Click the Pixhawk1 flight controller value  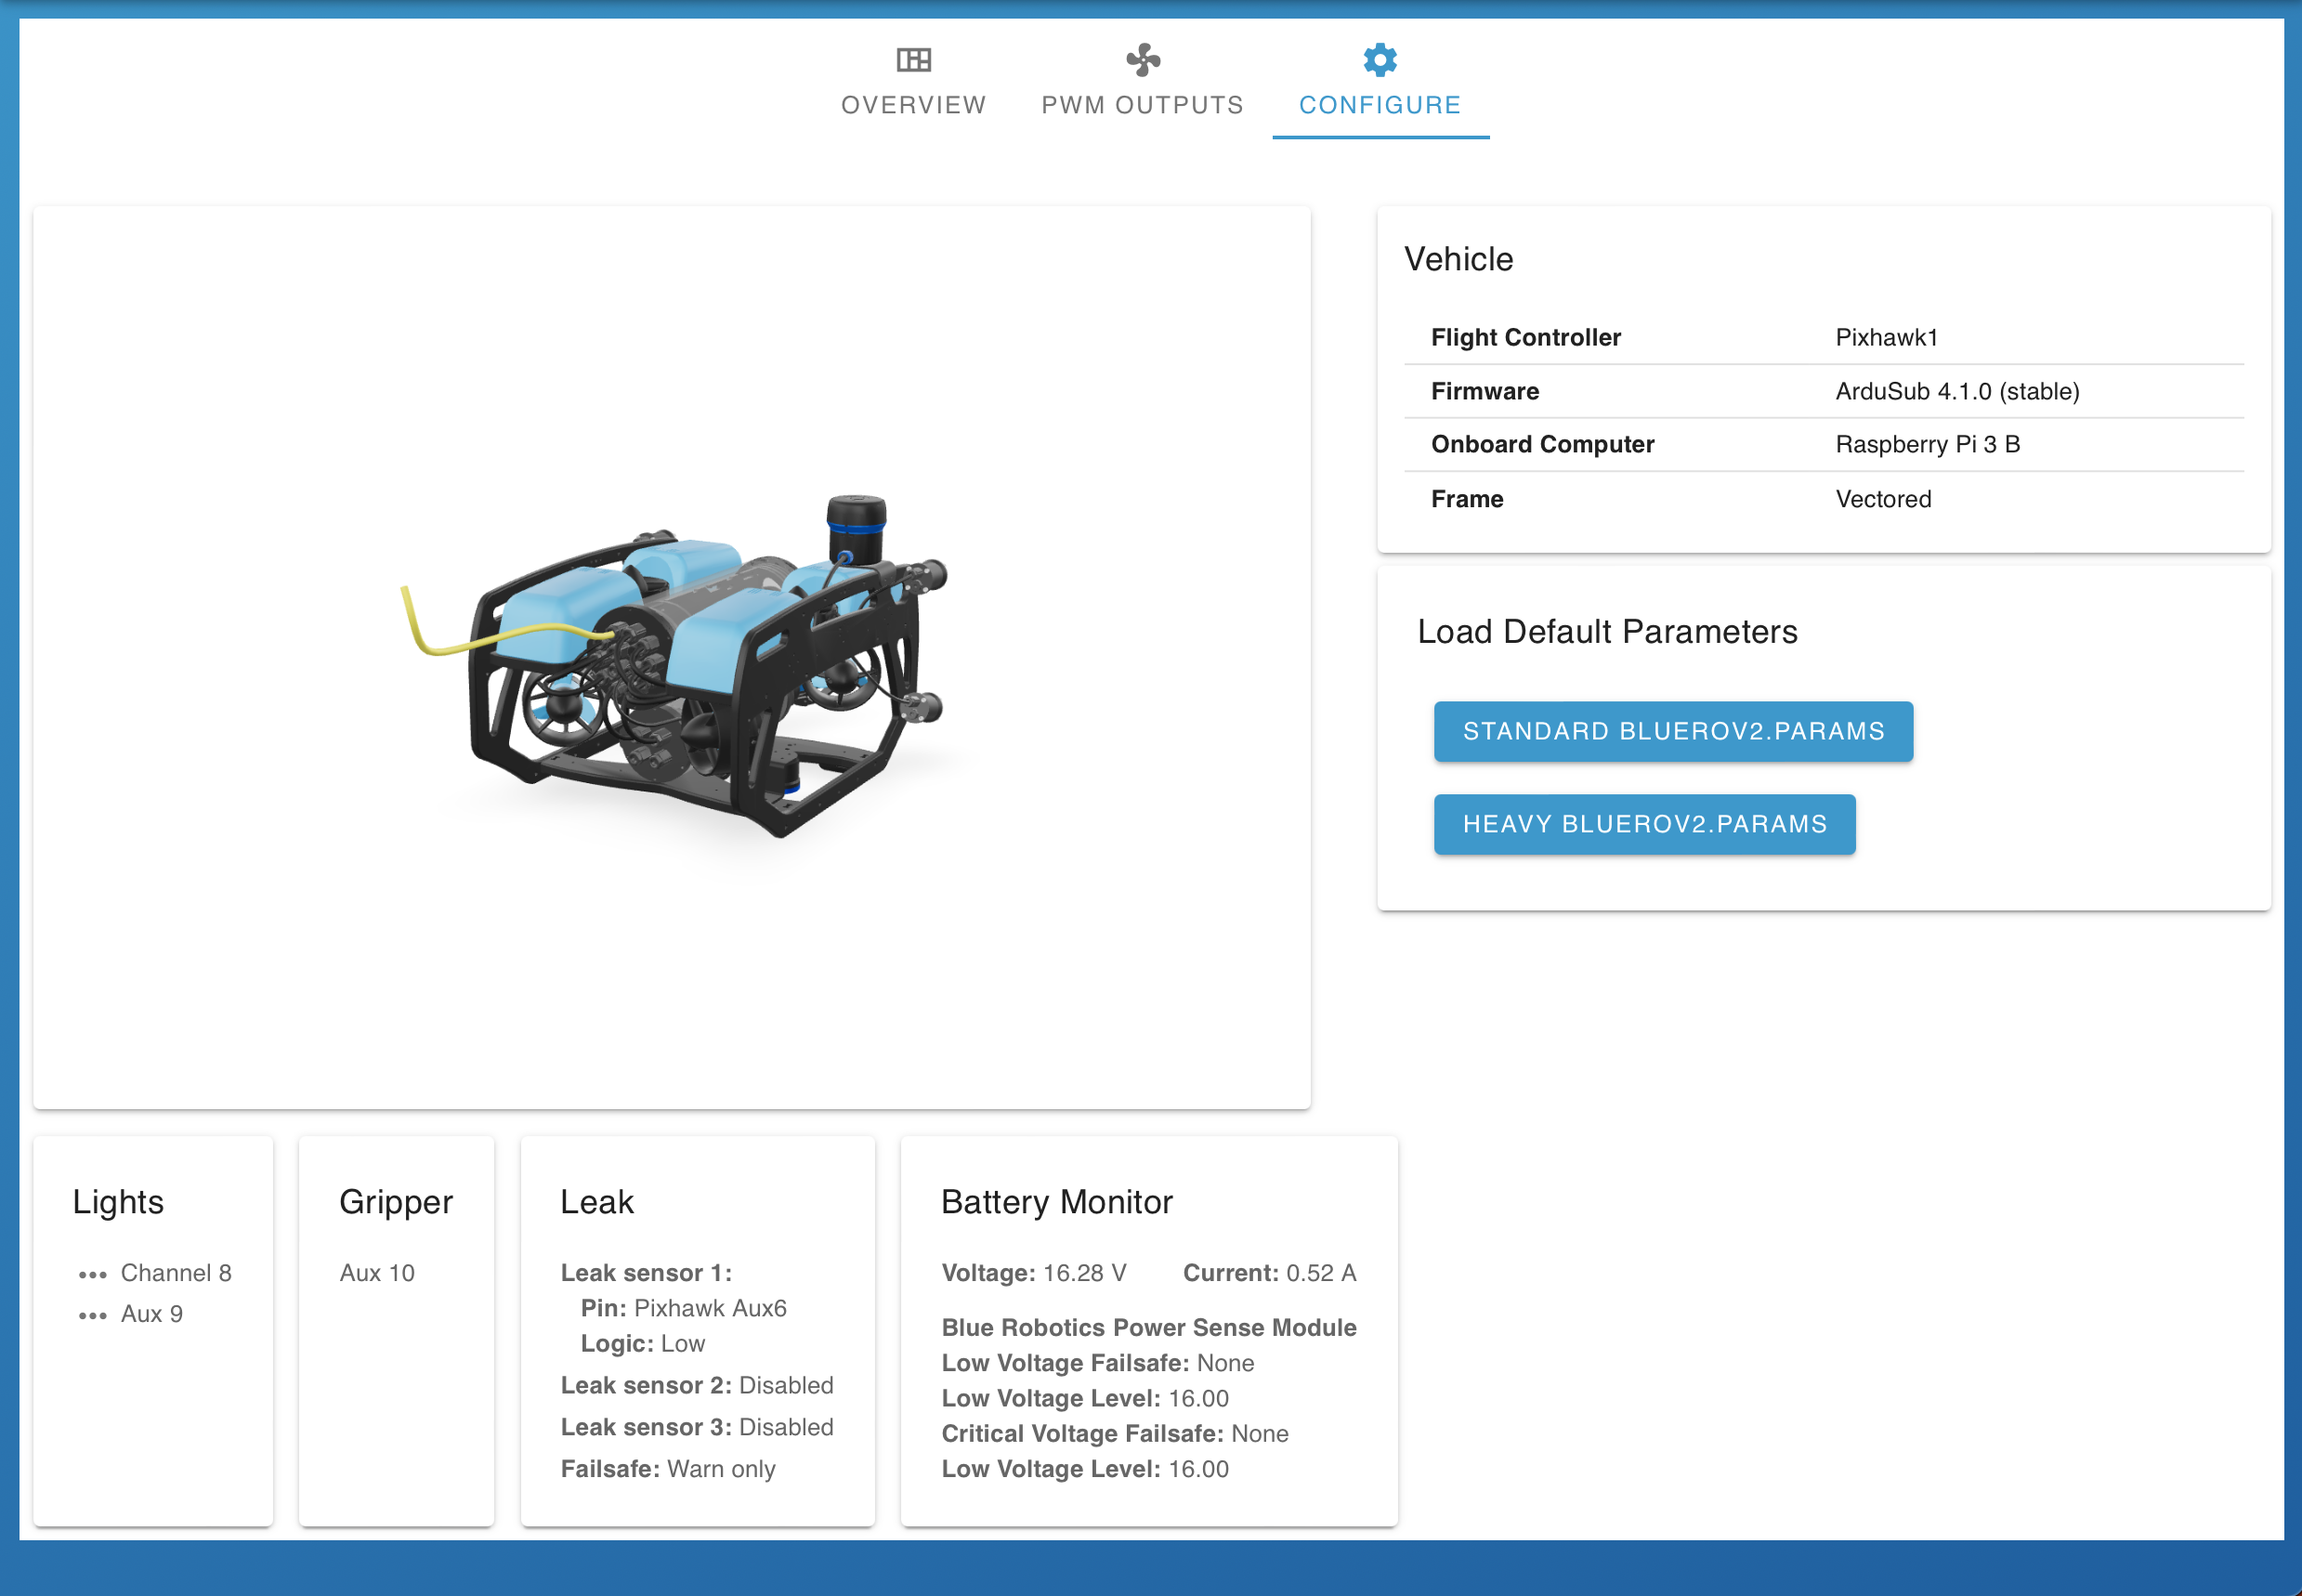coord(1886,337)
